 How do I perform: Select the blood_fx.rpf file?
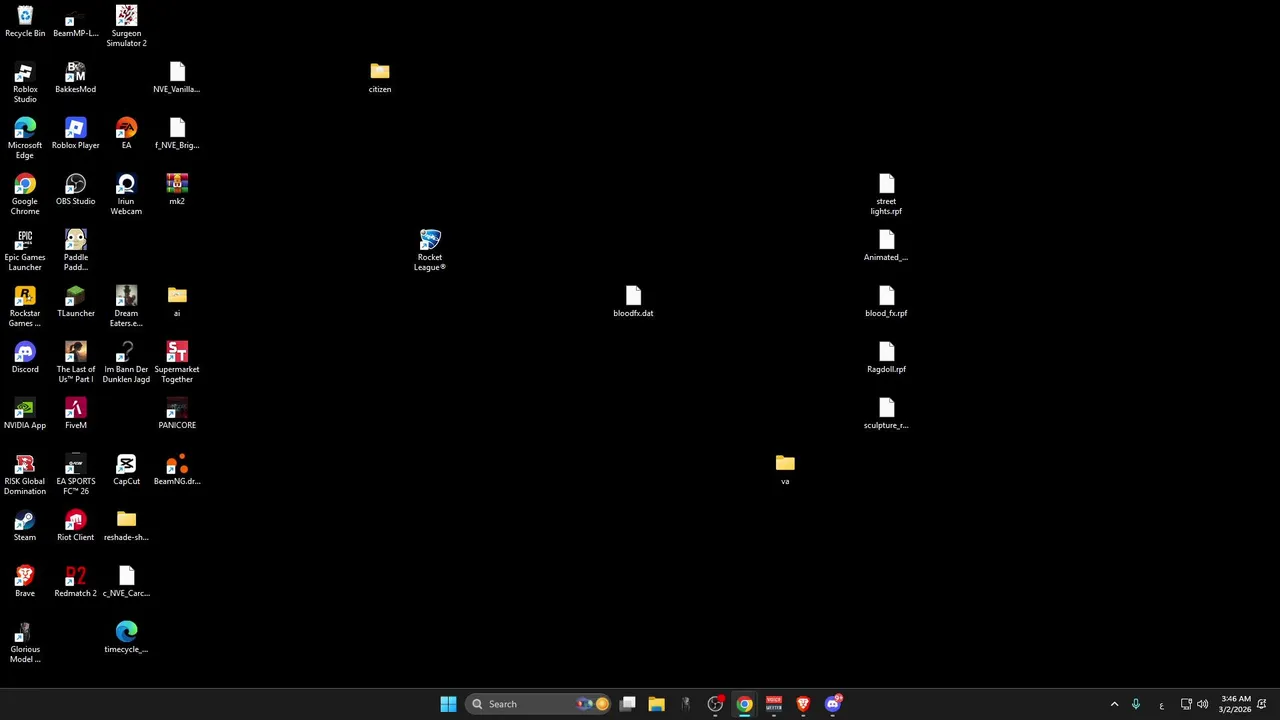click(886, 302)
